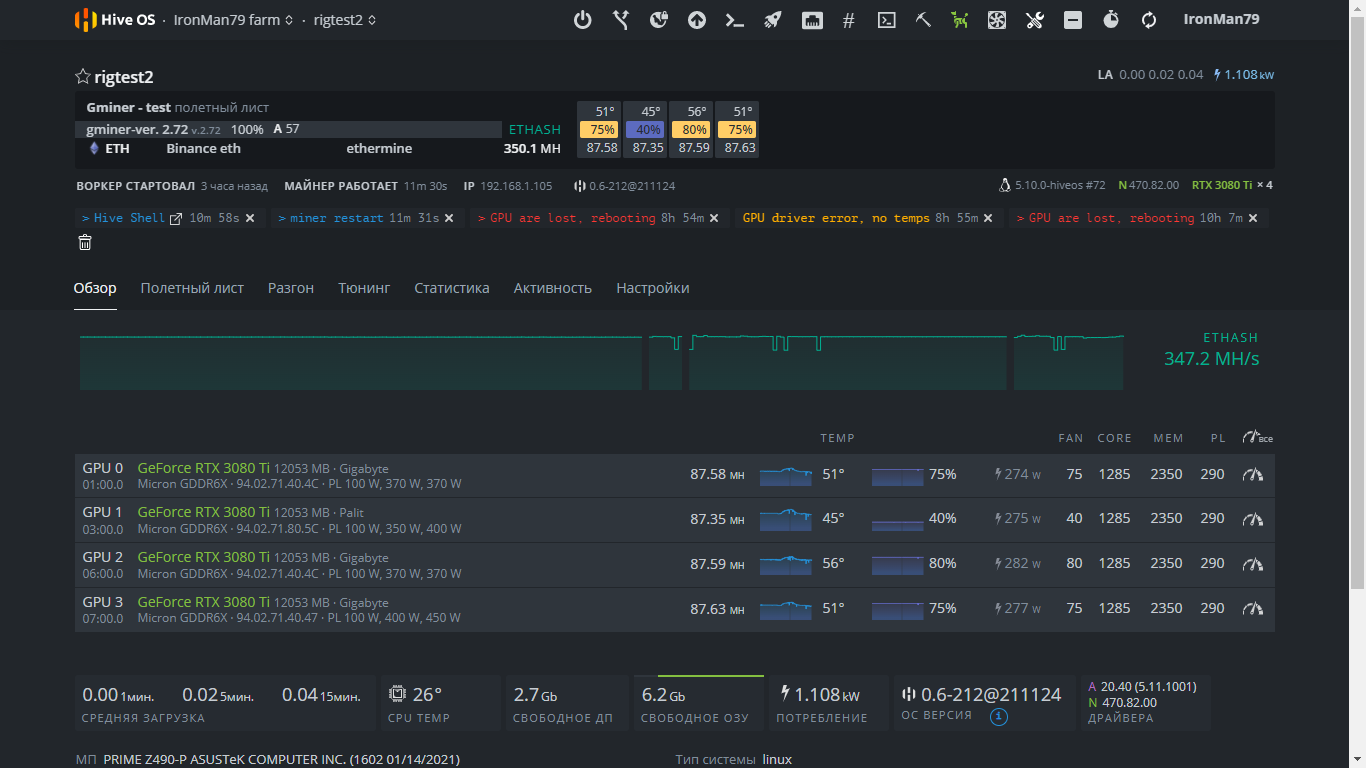Image resolution: width=1366 pixels, height=768 pixels.
Task: Switch to the Разгон tab
Action: [291, 288]
